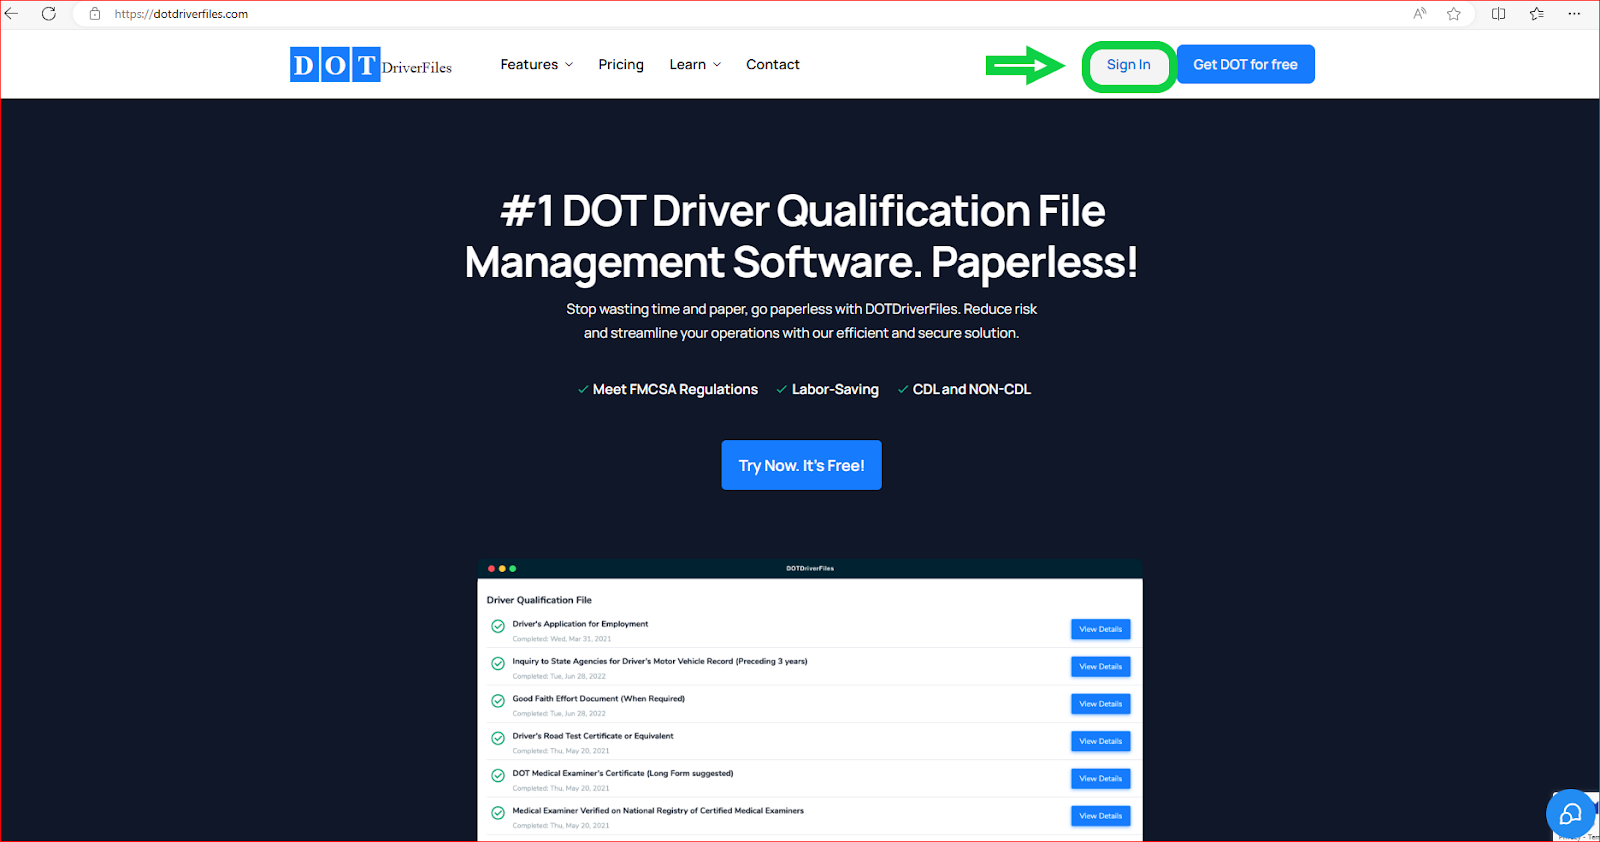Click checkmark beside Good Faith Effort Document
The image size is (1600, 842).
click(x=498, y=701)
